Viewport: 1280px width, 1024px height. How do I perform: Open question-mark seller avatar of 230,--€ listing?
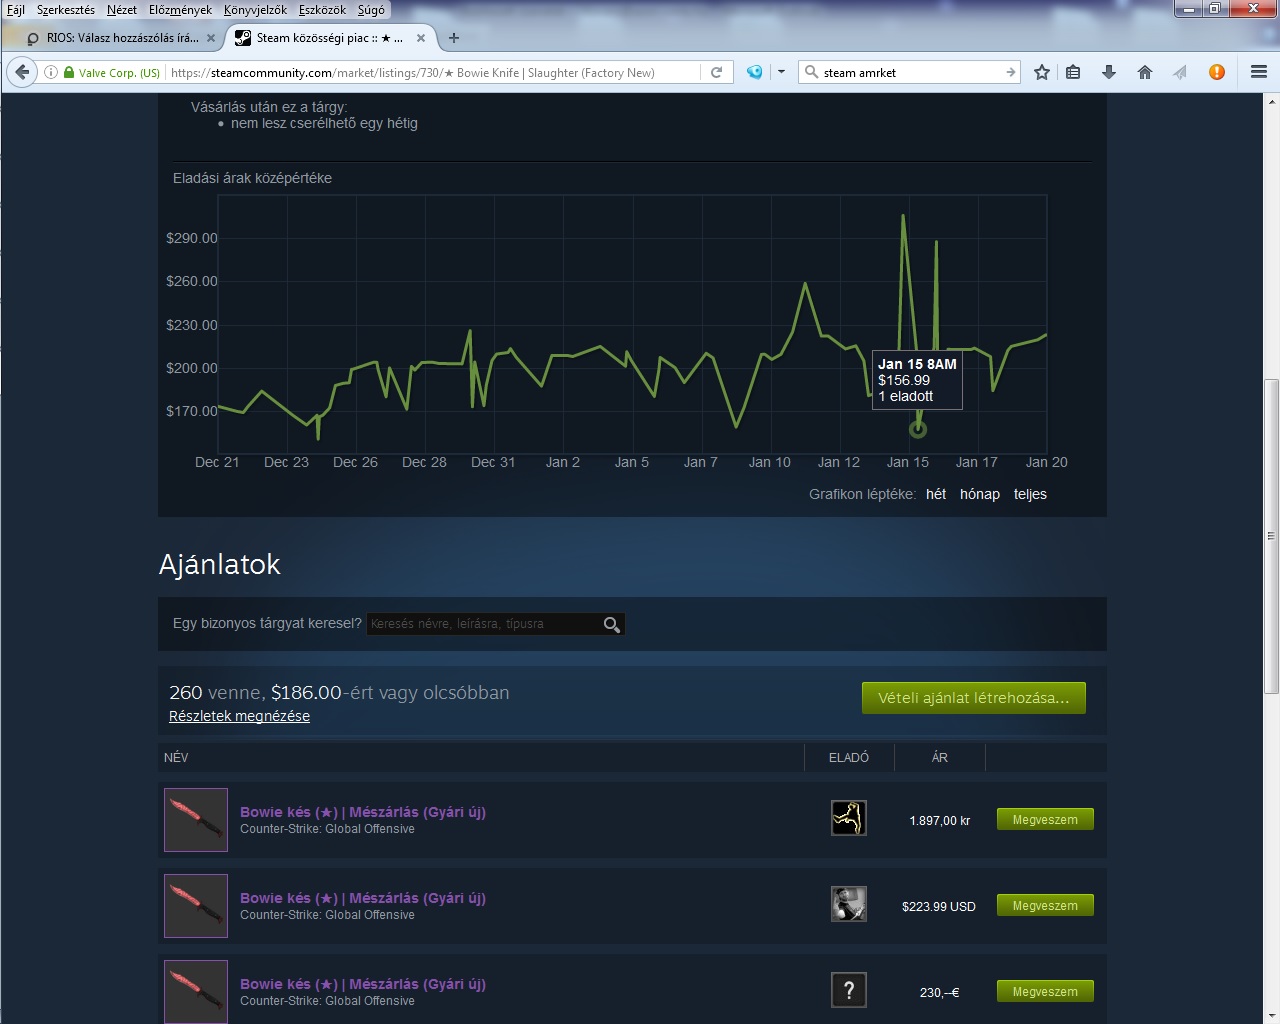[849, 990]
